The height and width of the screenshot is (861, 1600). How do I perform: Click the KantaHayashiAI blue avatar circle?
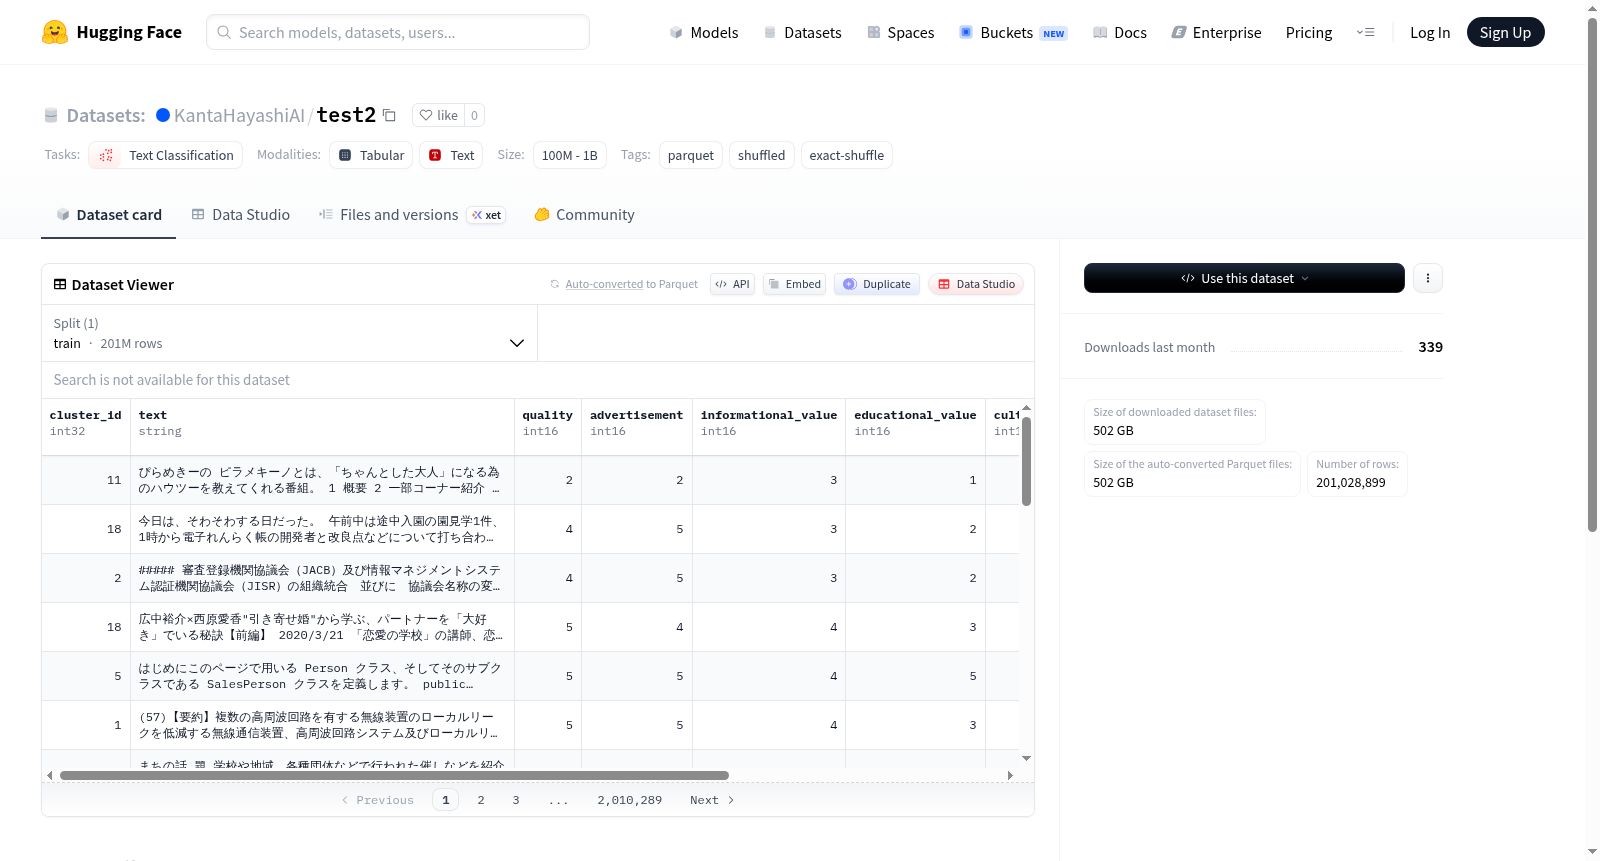pos(163,115)
